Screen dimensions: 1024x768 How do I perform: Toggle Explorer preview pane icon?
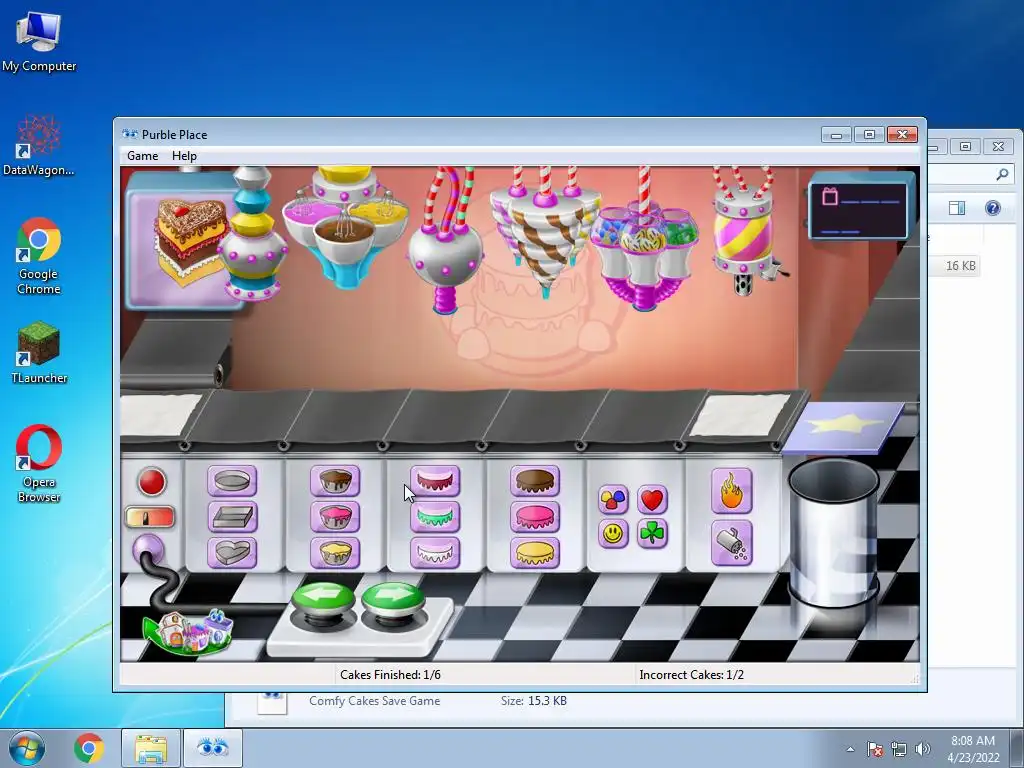click(x=957, y=208)
